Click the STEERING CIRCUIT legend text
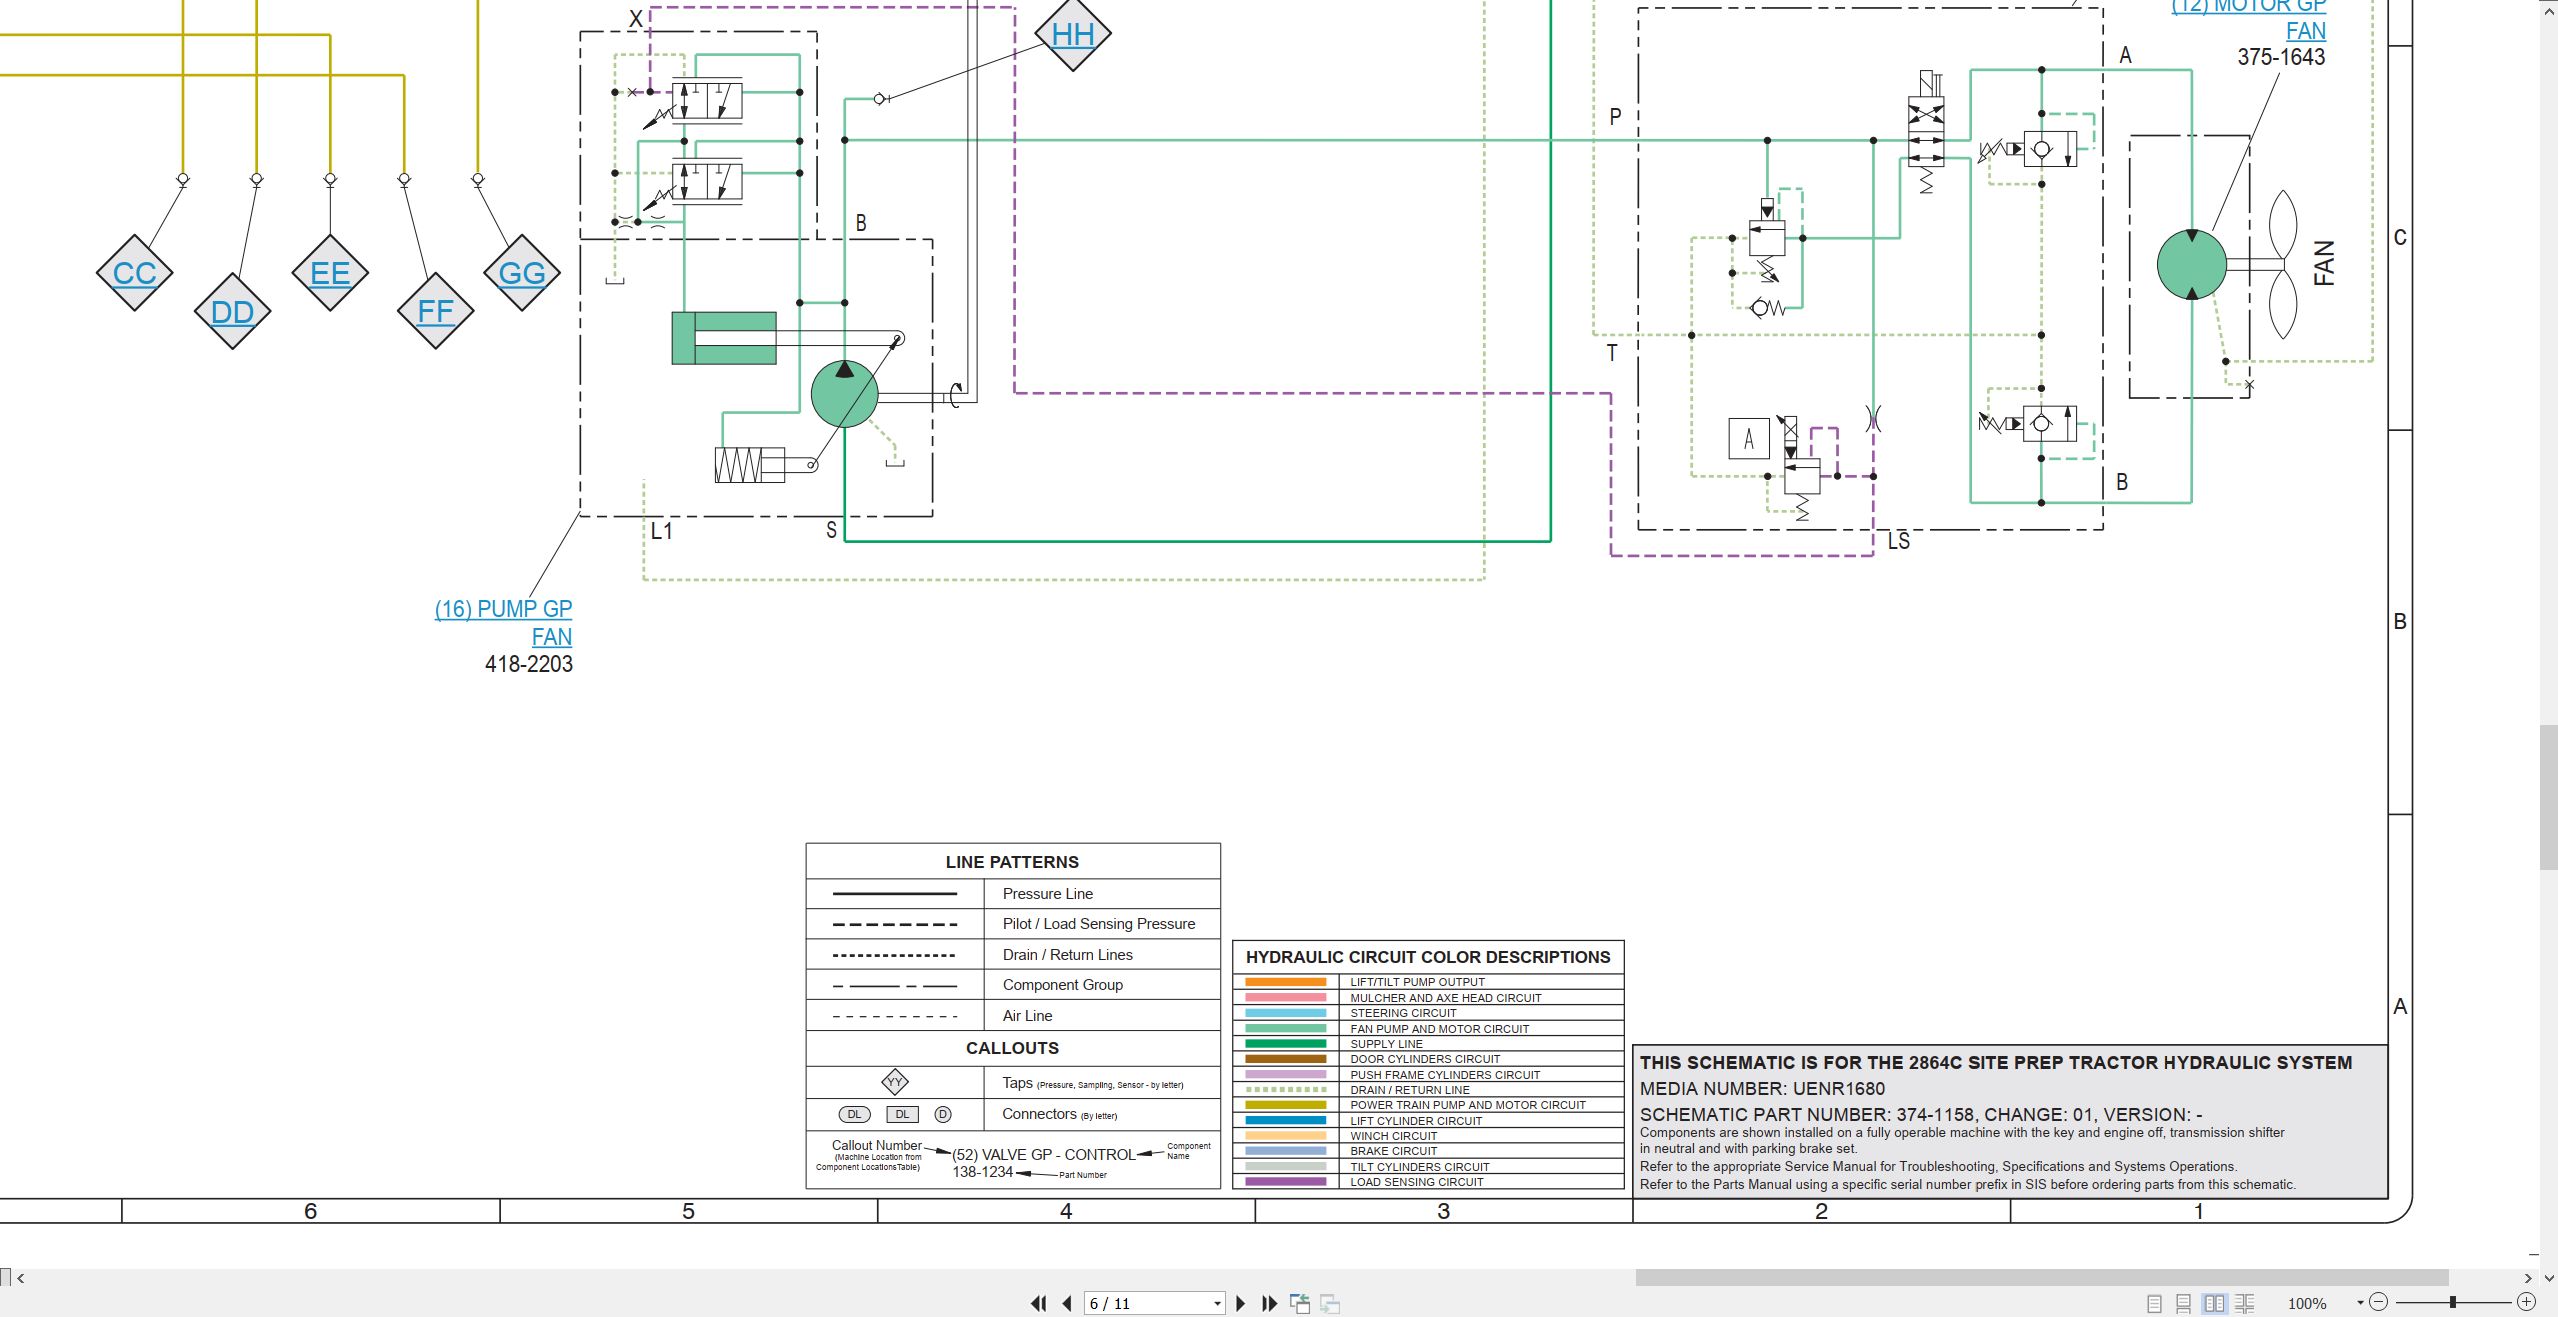Viewport: 2558px width, 1317px height. [x=1403, y=1013]
